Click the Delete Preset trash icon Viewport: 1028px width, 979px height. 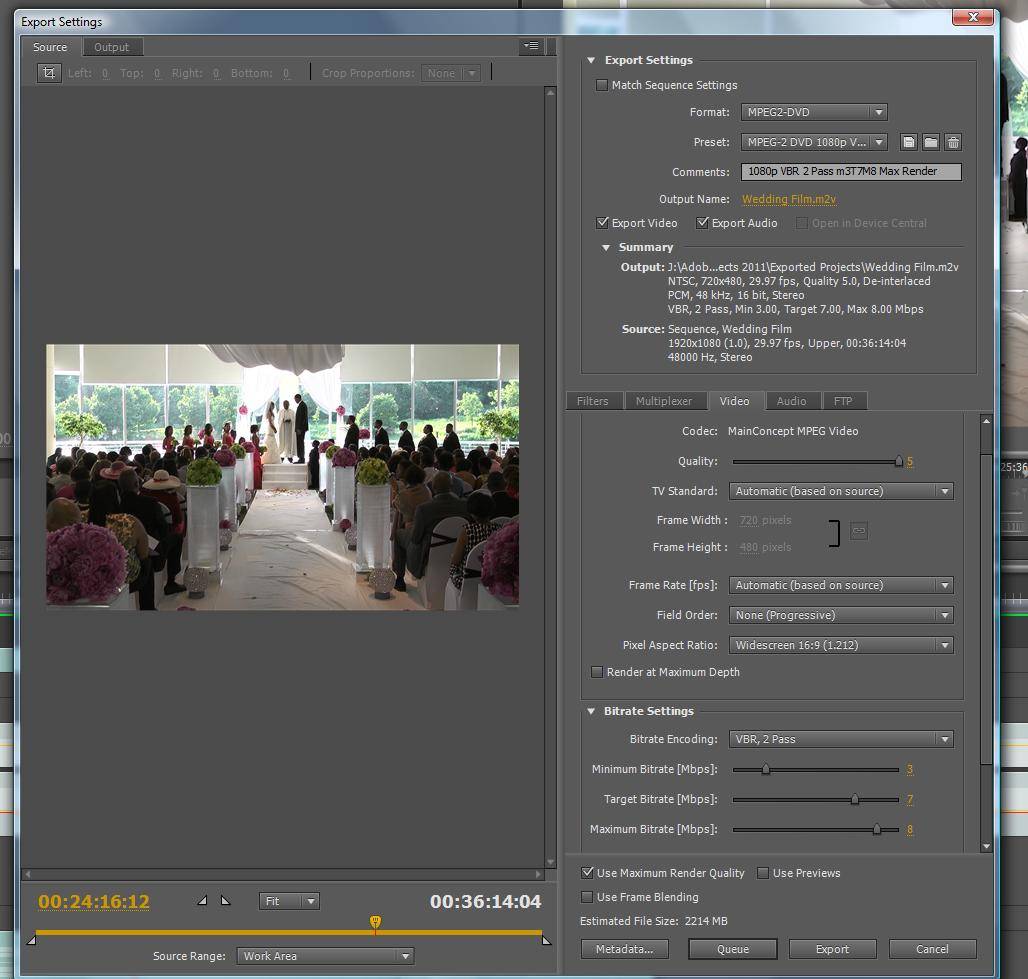coord(953,142)
